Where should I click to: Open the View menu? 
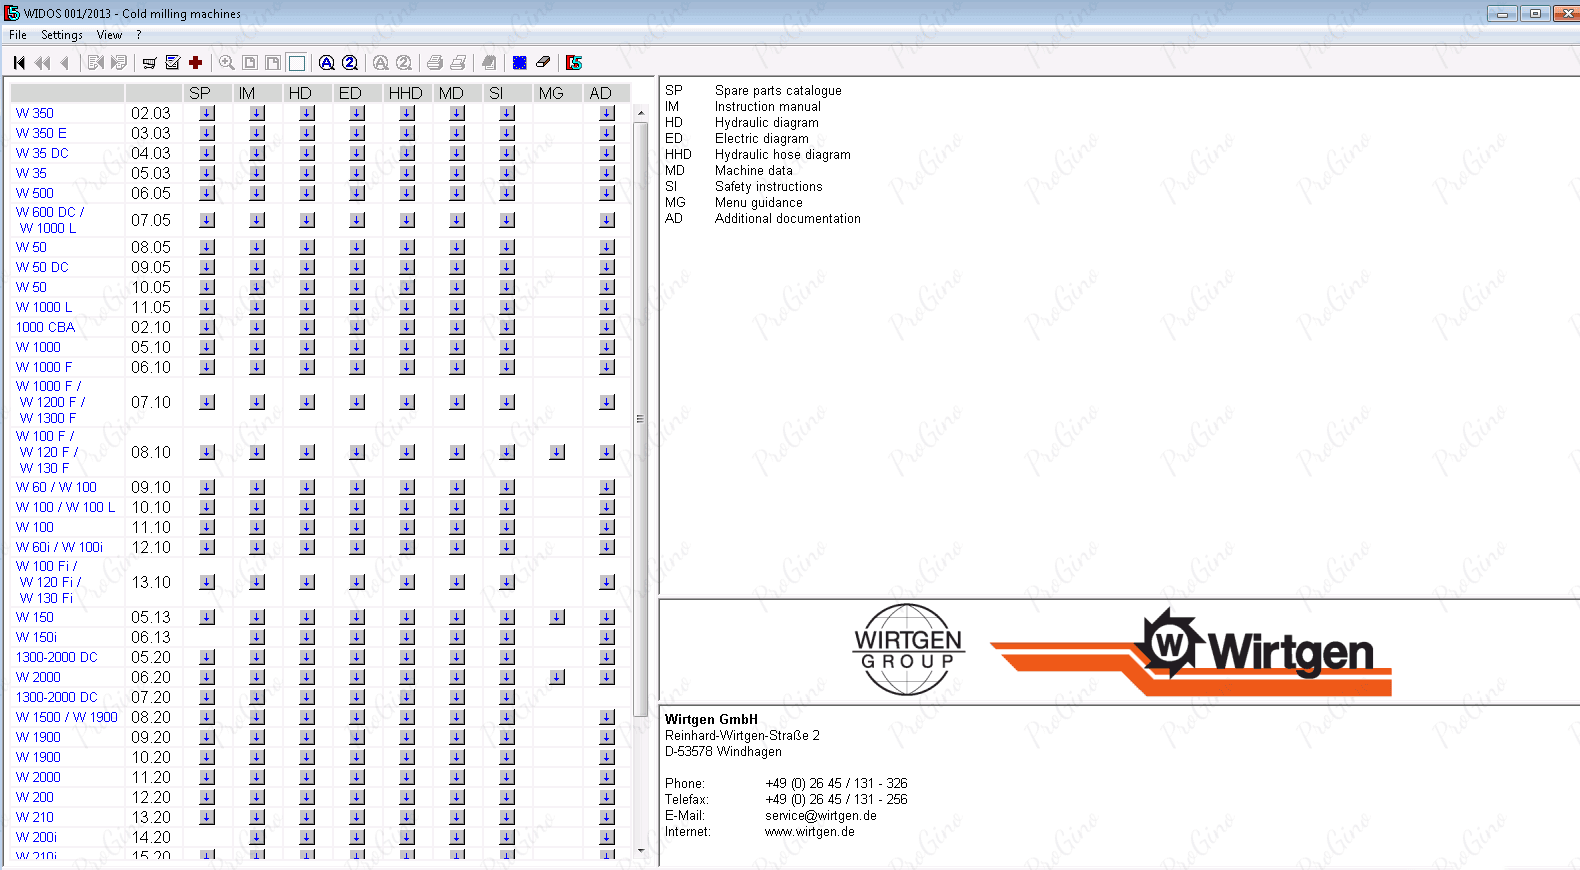tap(109, 35)
